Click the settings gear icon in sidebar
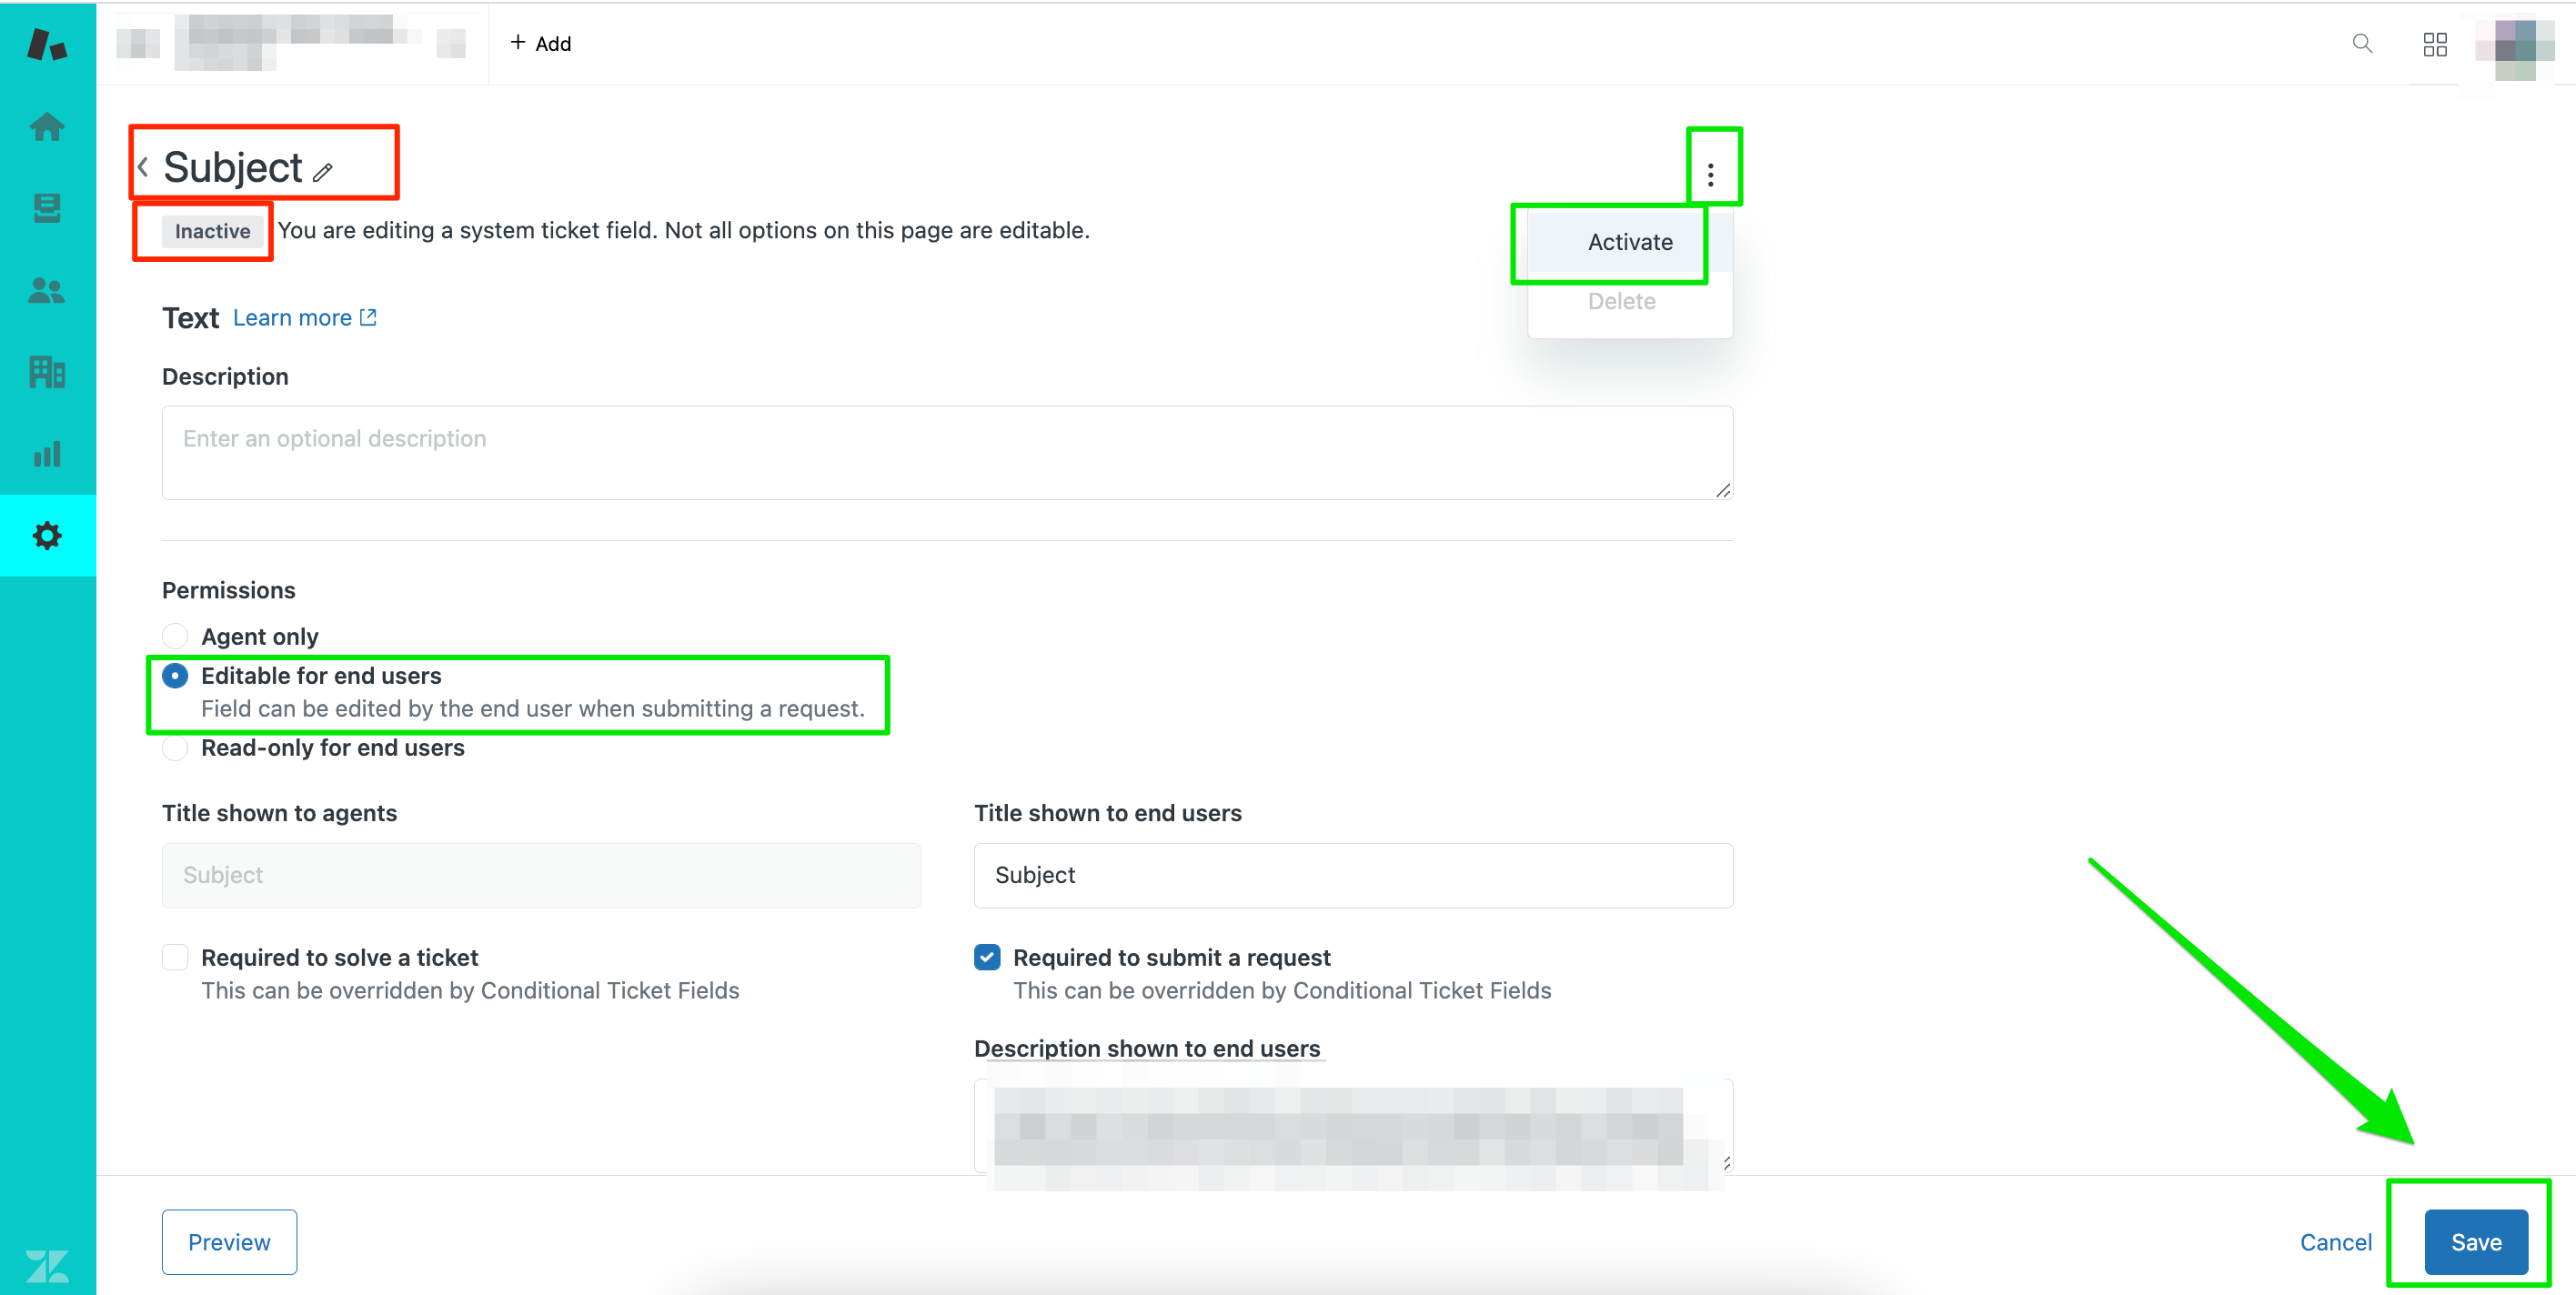Image resolution: width=2576 pixels, height=1295 pixels. 46,535
